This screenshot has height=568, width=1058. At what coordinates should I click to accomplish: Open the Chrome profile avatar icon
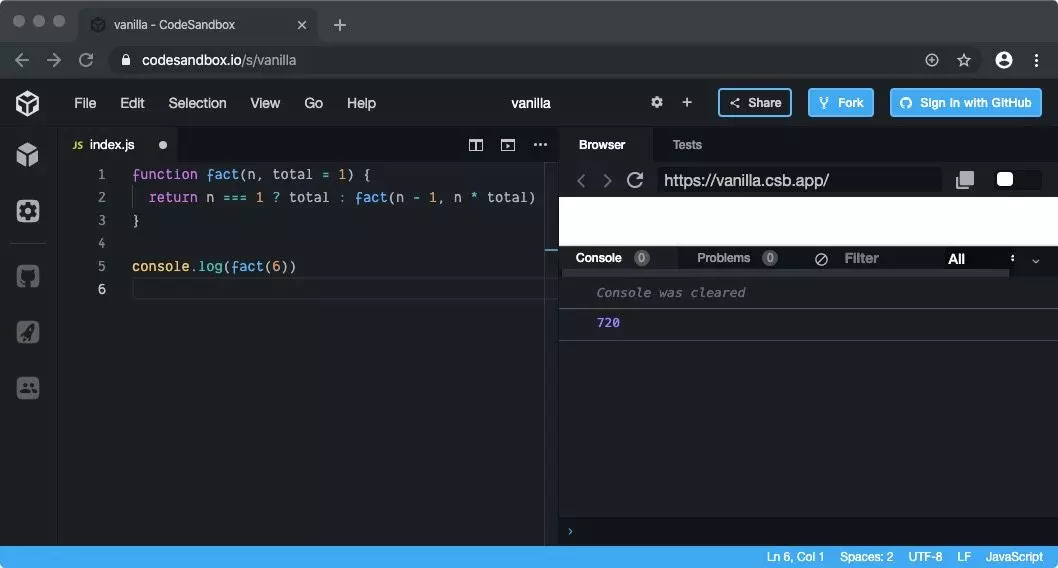(1004, 60)
